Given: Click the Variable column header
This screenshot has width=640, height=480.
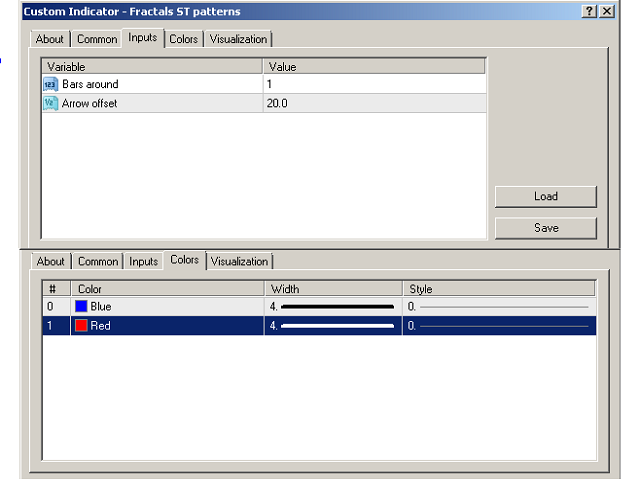Looking at the screenshot, I should (x=152, y=66).
